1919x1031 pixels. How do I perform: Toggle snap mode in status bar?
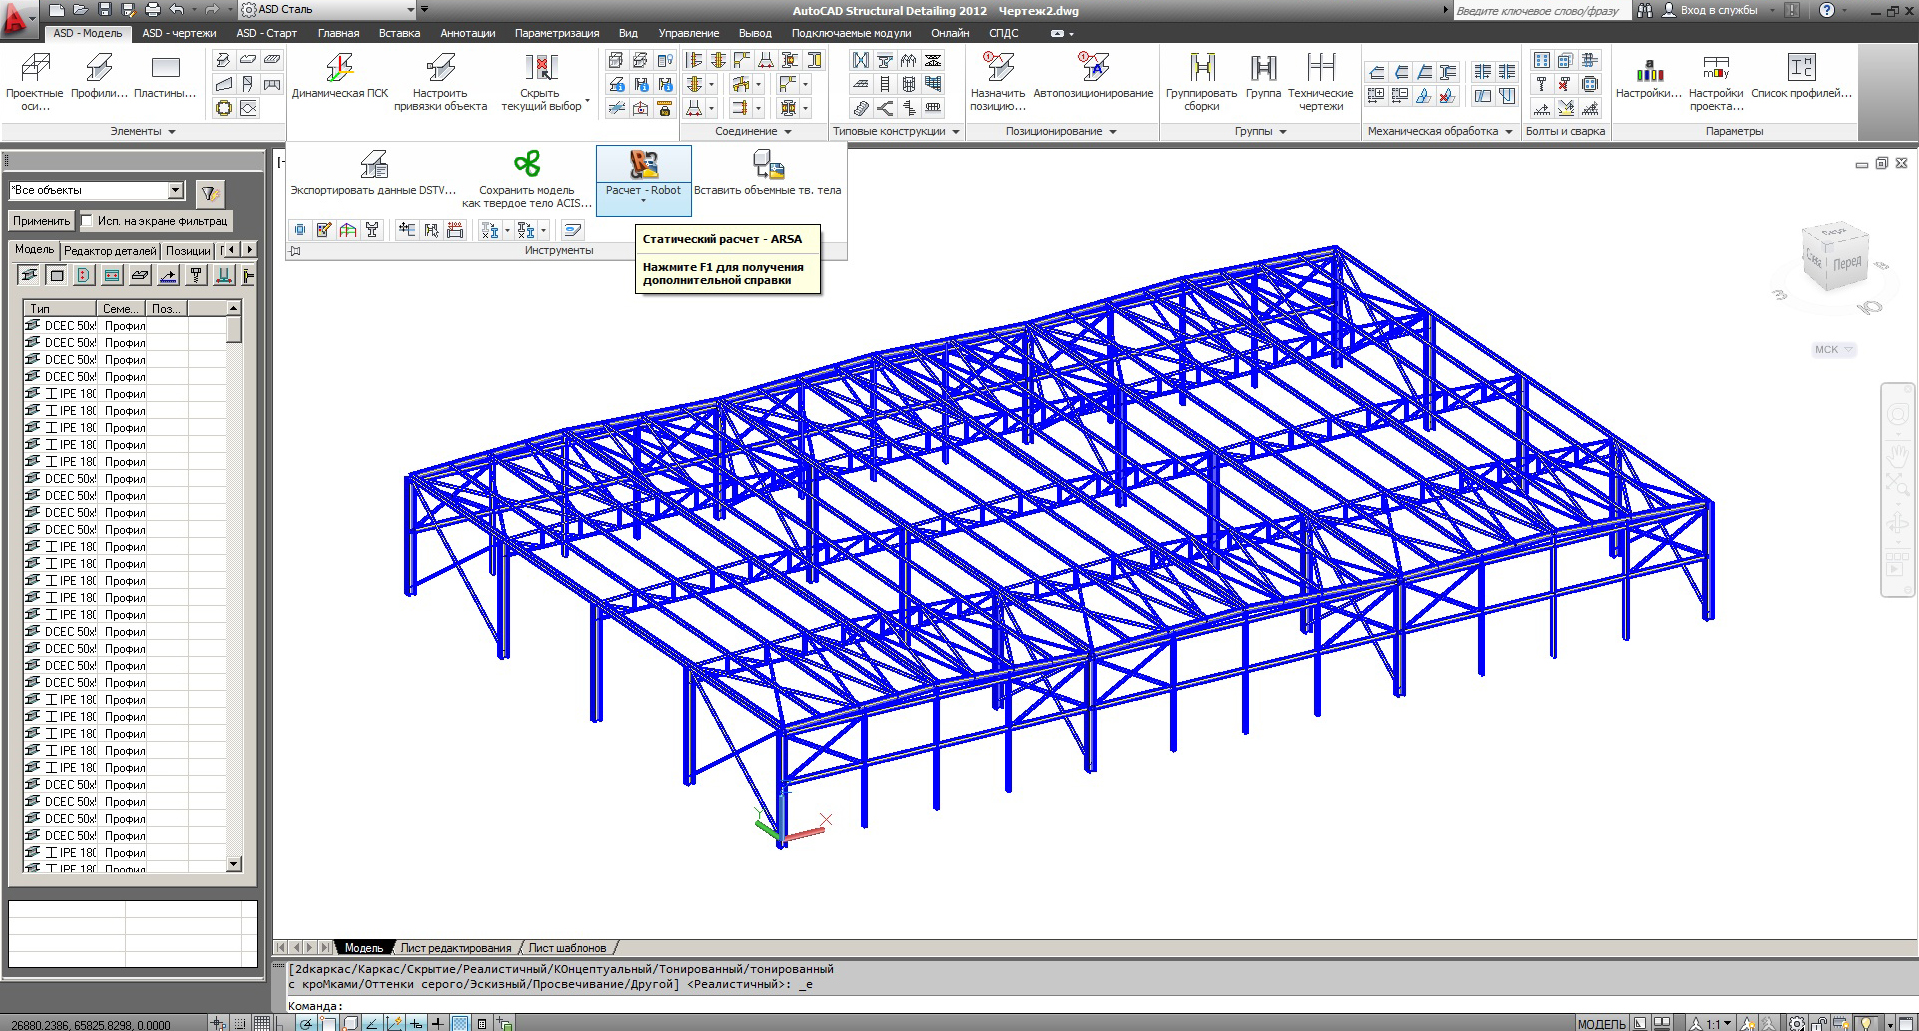coord(240,1023)
